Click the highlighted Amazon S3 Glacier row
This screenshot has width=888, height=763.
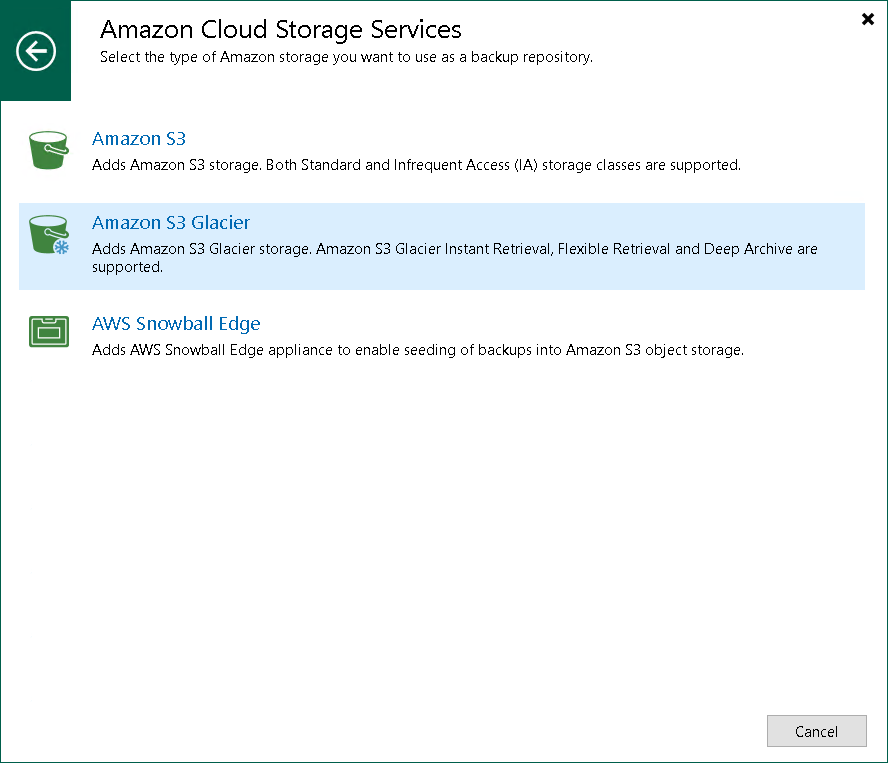click(442, 244)
